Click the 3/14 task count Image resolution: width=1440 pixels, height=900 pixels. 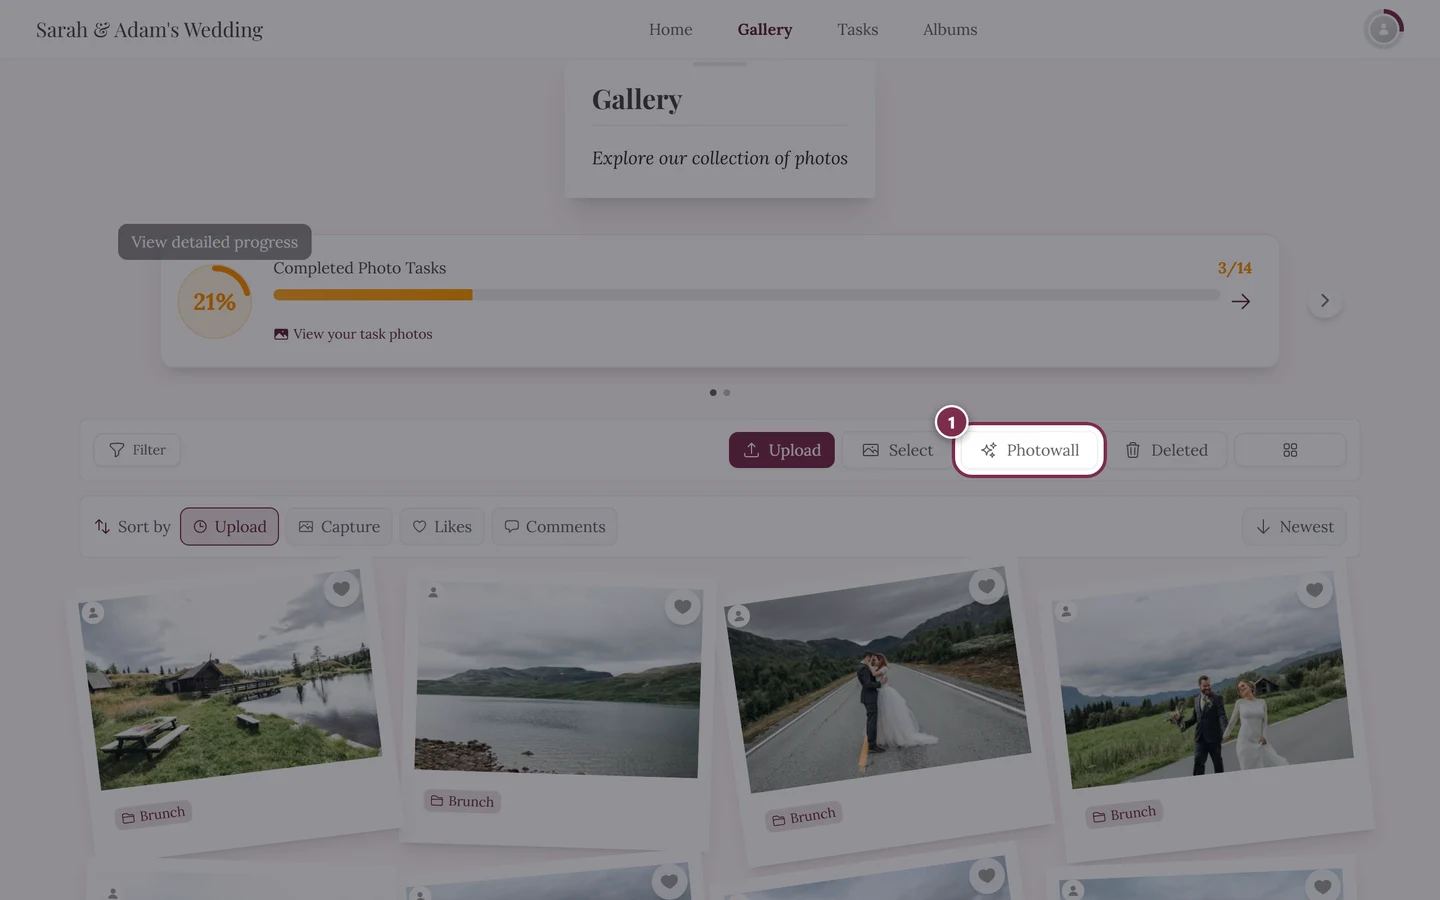(x=1234, y=268)
